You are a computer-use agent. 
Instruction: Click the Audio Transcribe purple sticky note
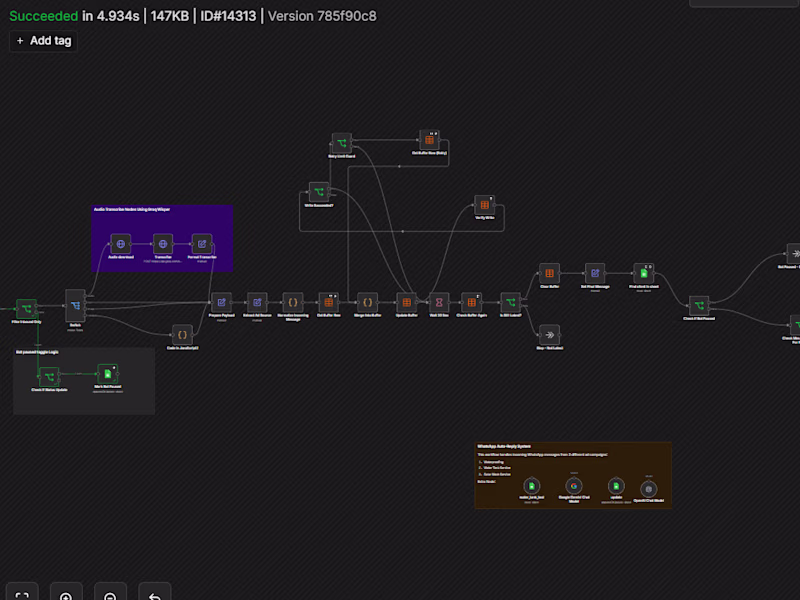162,238
